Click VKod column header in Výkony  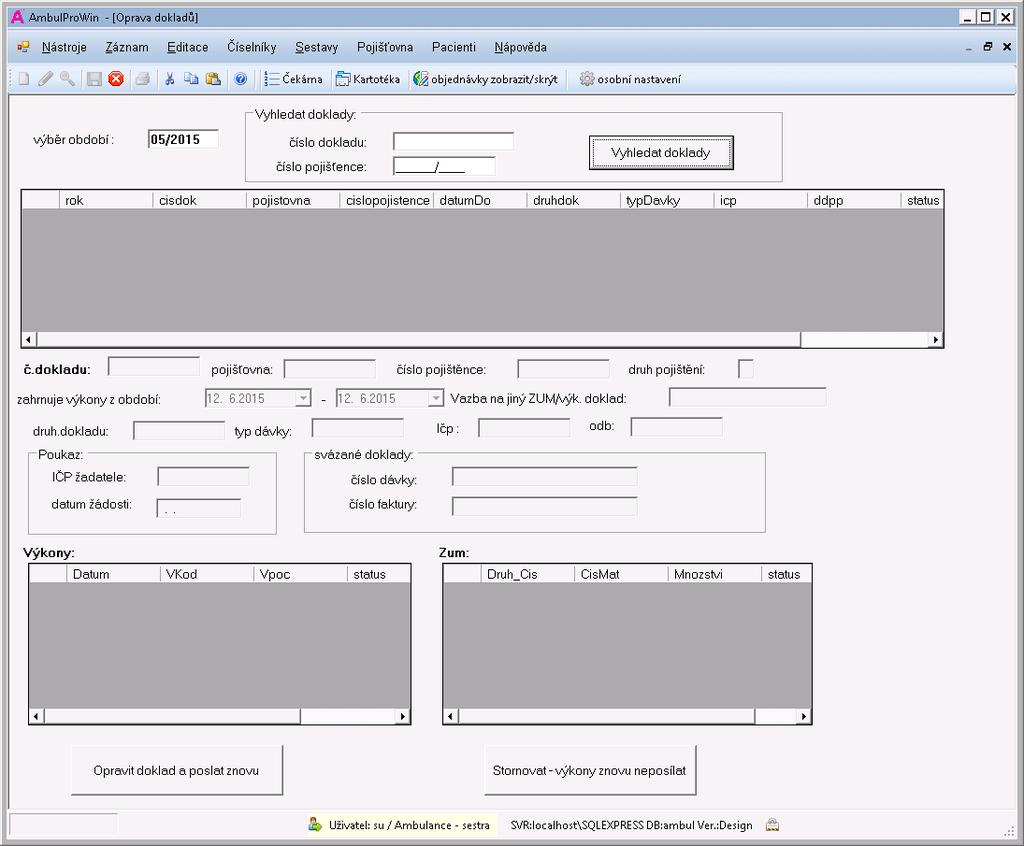[x=206, y=574]
